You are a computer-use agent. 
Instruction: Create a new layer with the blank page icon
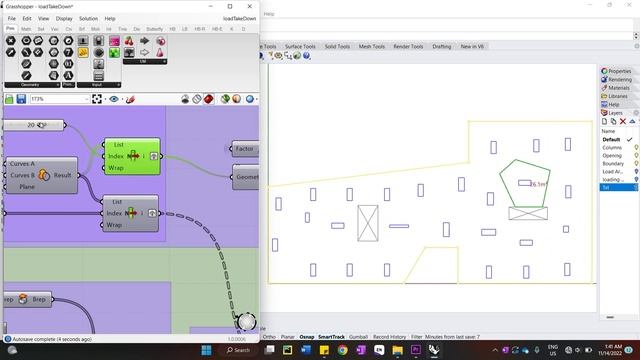(604, 122)
